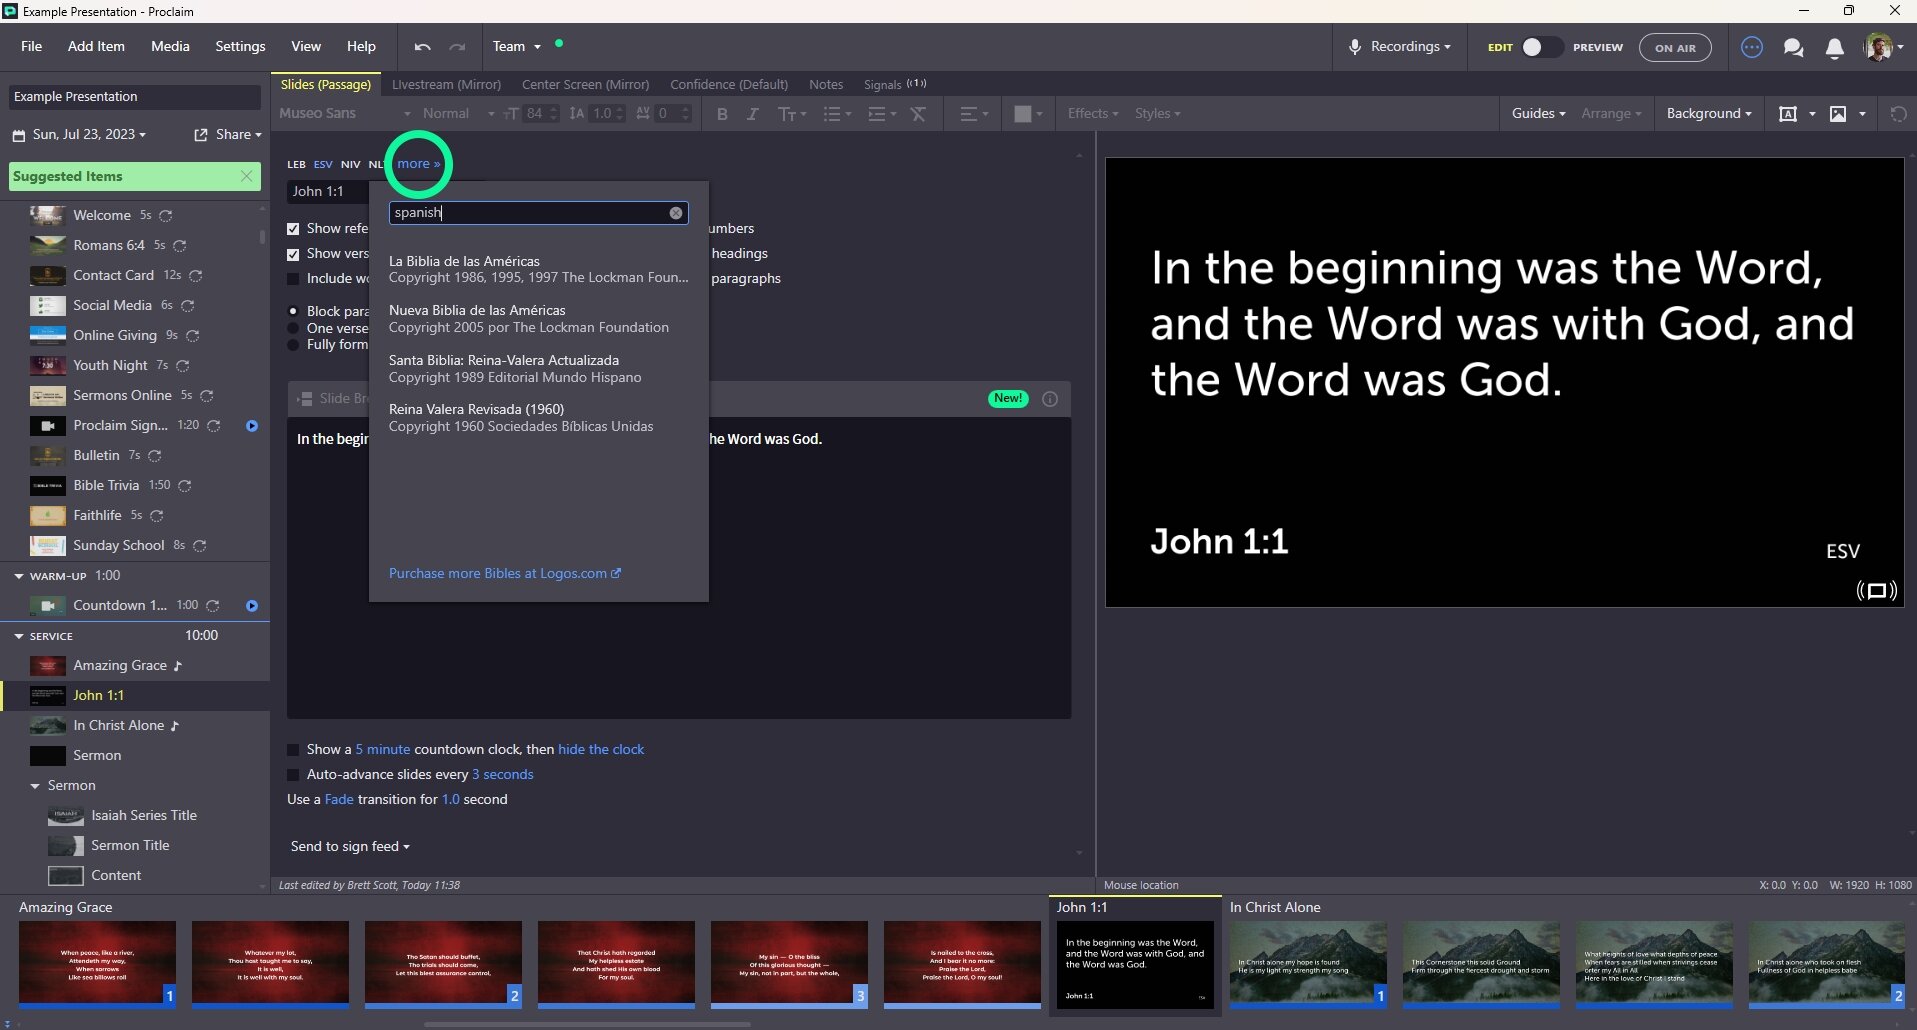Open the chat messages panel

pos(1793,47)
